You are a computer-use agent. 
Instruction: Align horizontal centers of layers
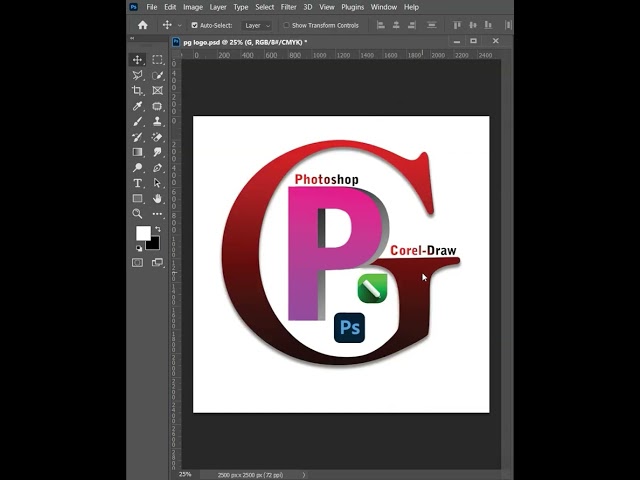pos(396,25)
